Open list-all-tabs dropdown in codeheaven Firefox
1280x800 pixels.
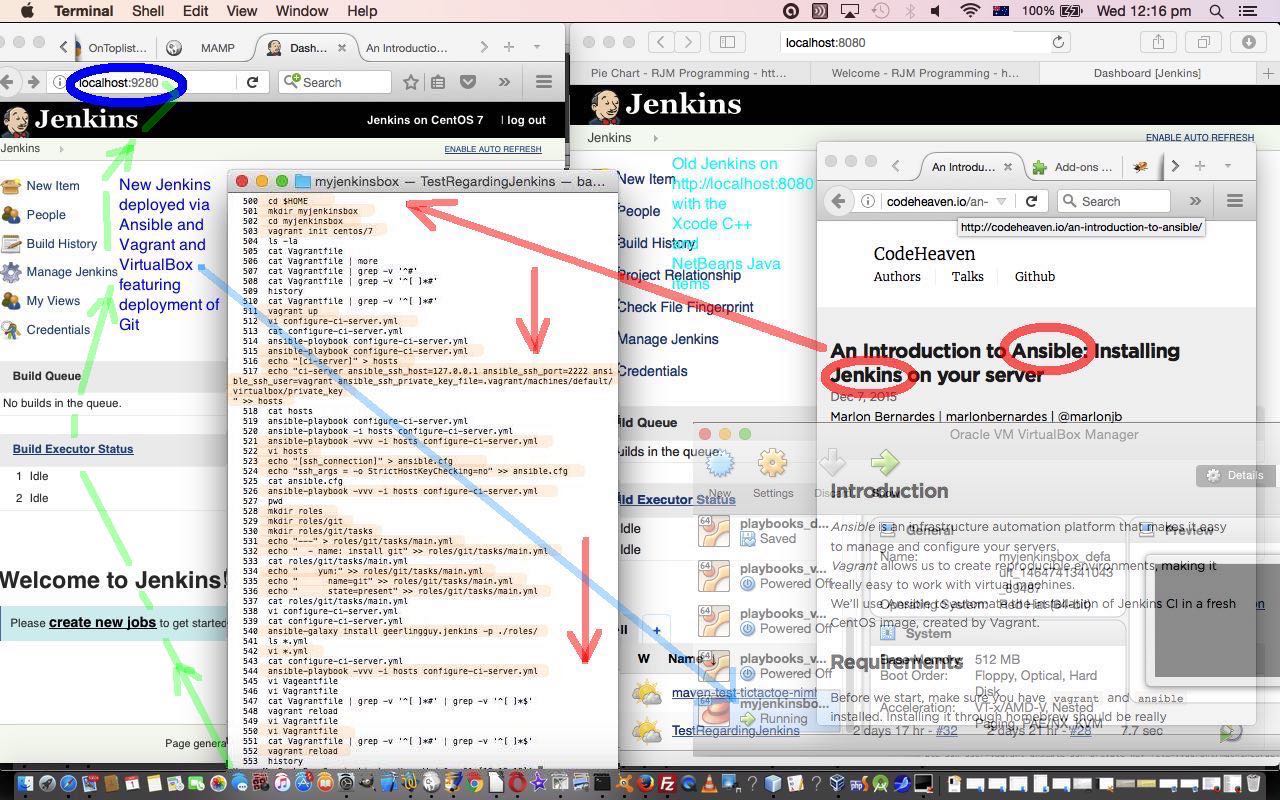point(1227,166)
